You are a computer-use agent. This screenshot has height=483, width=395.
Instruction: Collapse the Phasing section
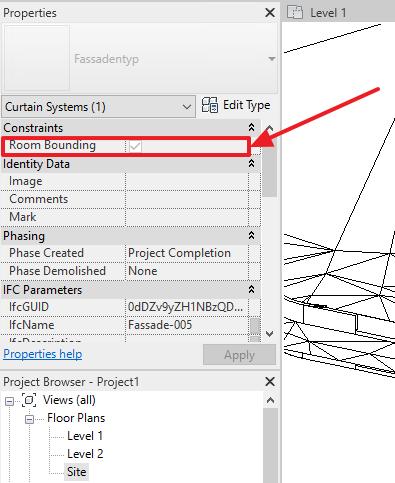[251, 235]
